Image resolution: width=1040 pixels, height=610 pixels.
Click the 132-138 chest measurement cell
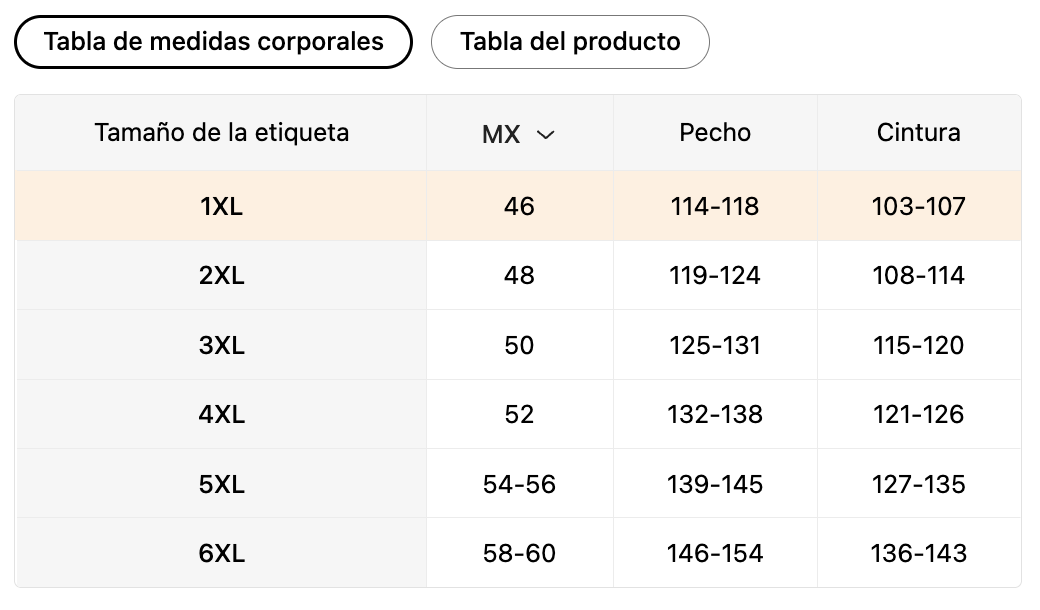click(715, 414)
